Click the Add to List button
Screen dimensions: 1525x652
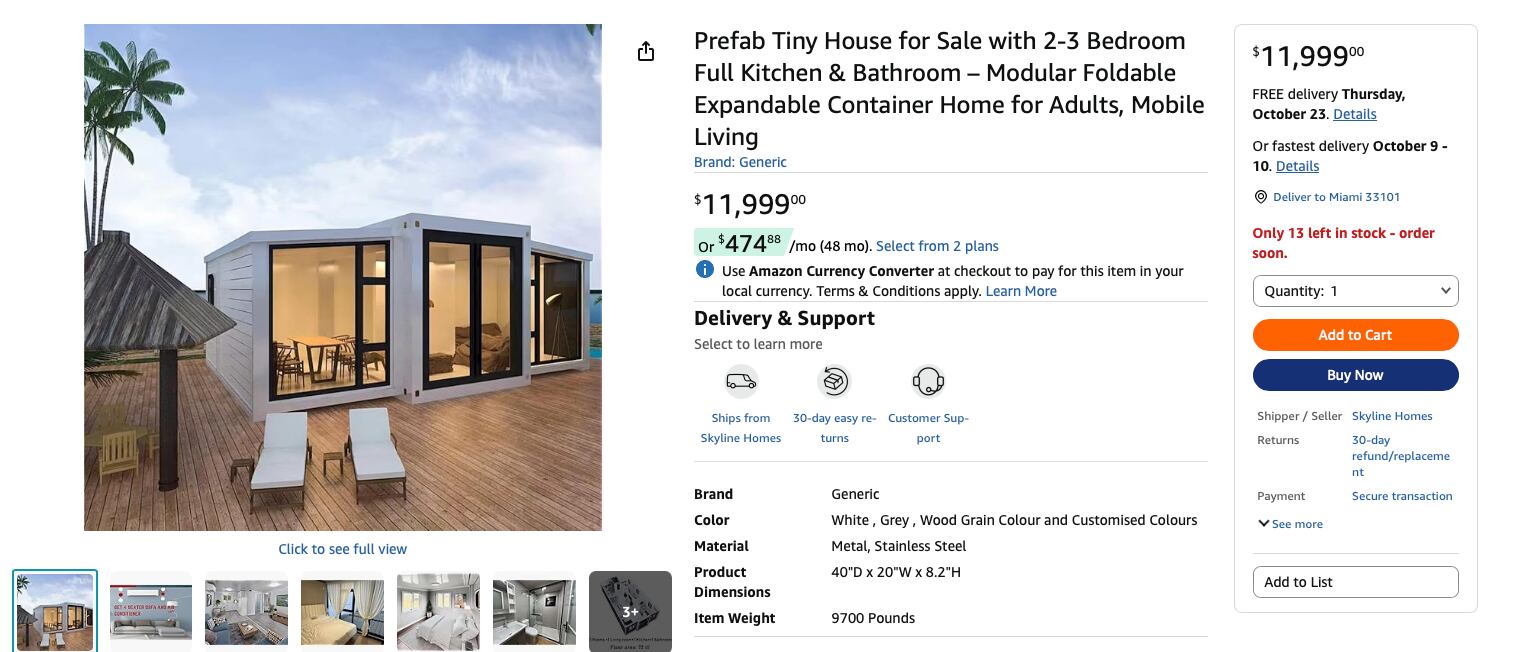1355,582
